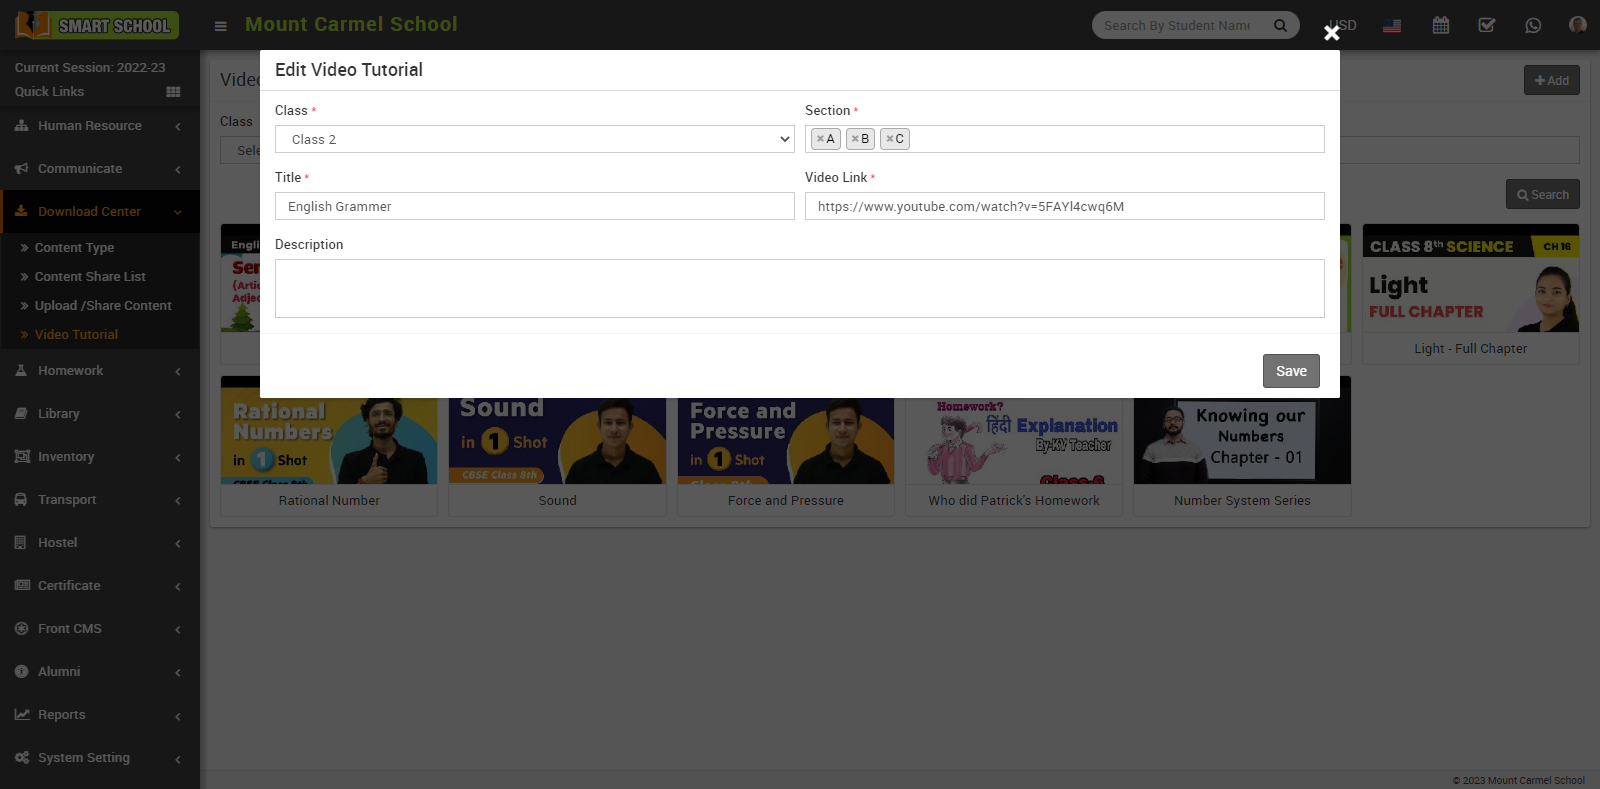Screen dimensions: 1600x789
Task: Click the US flag language icon
Action: point(1392,26)
